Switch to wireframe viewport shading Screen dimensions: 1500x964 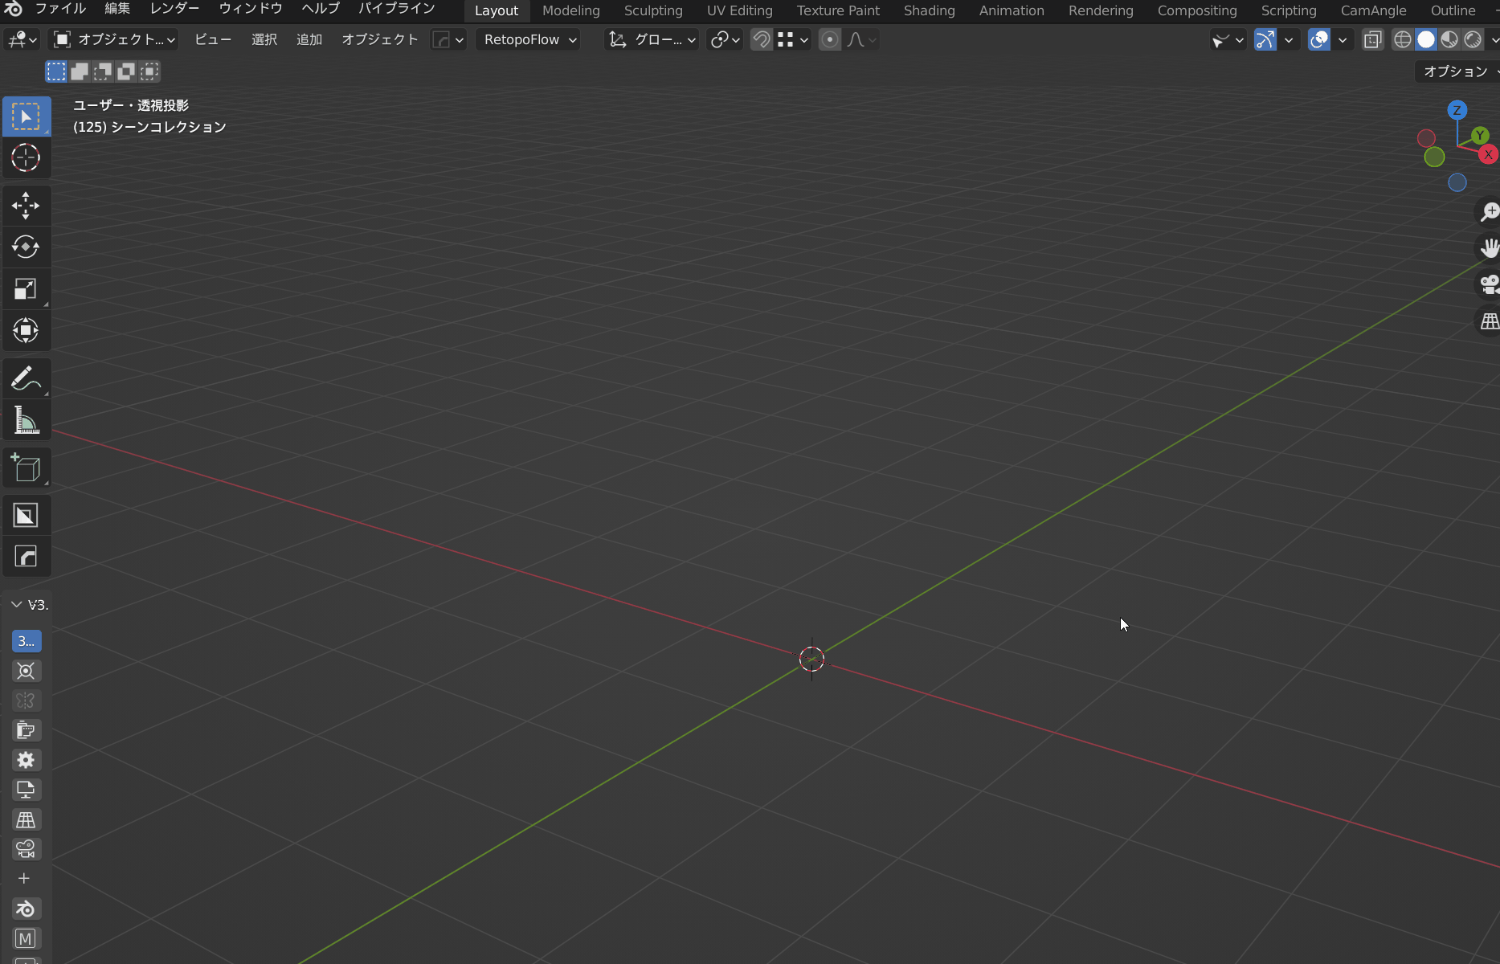(1402, 40)
